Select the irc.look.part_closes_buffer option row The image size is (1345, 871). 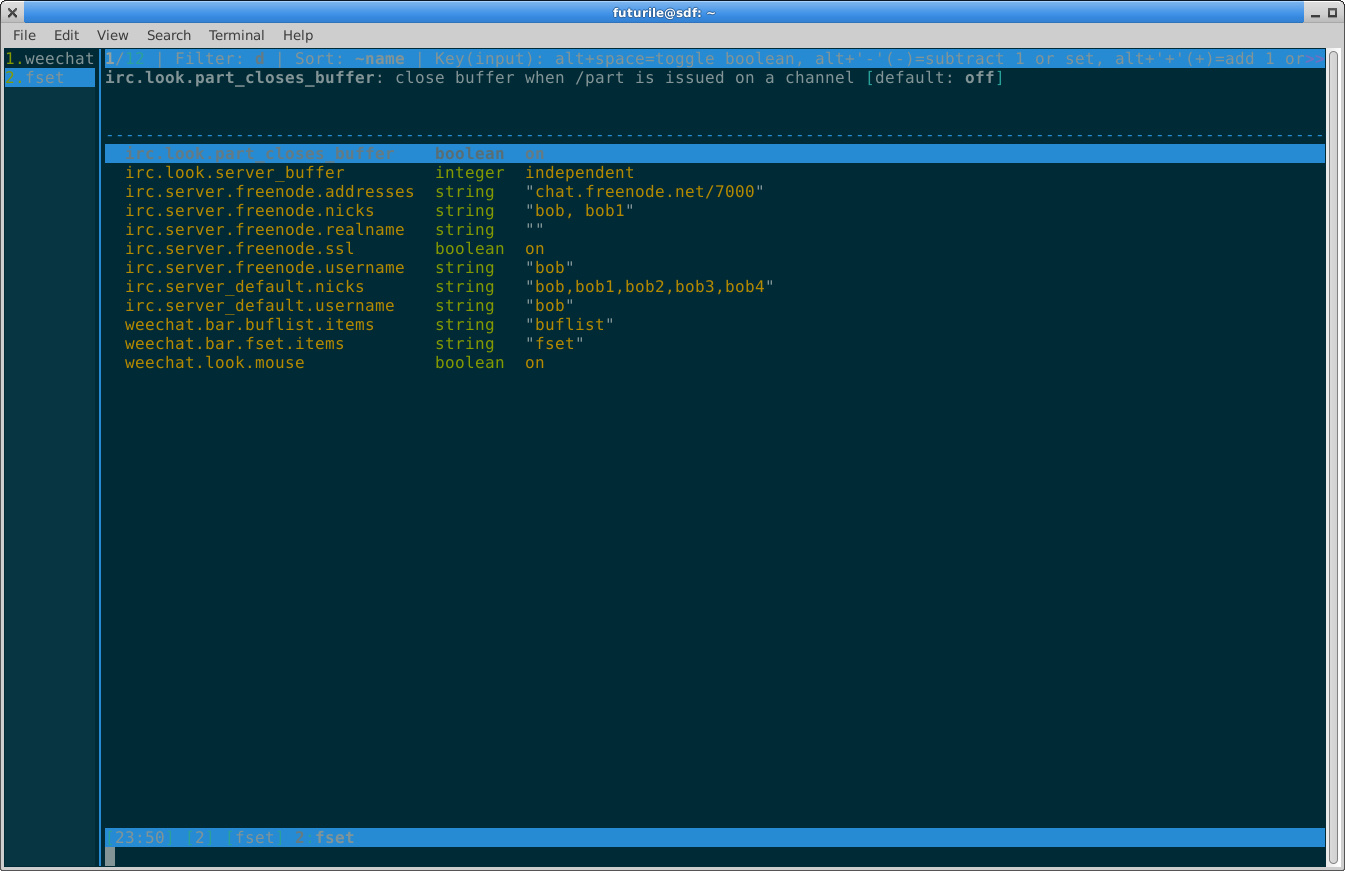coord(715,154)
